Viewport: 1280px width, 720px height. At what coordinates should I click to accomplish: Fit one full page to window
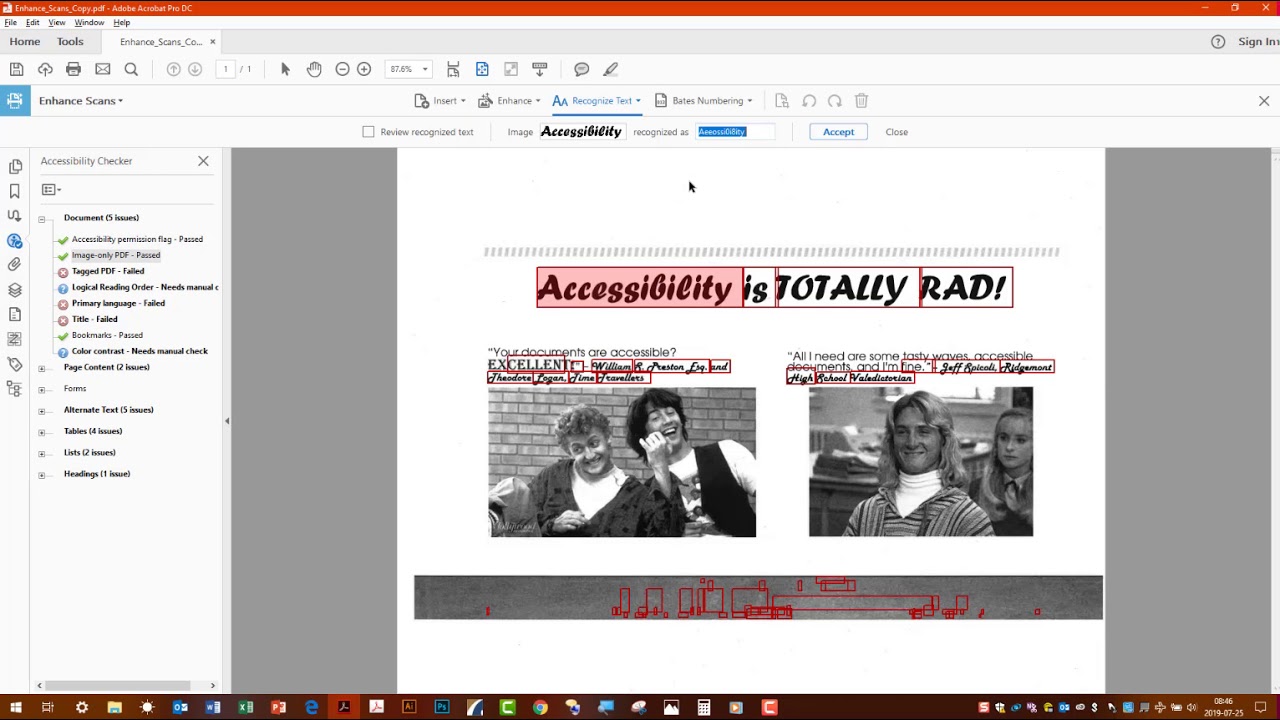pos(482,69)
